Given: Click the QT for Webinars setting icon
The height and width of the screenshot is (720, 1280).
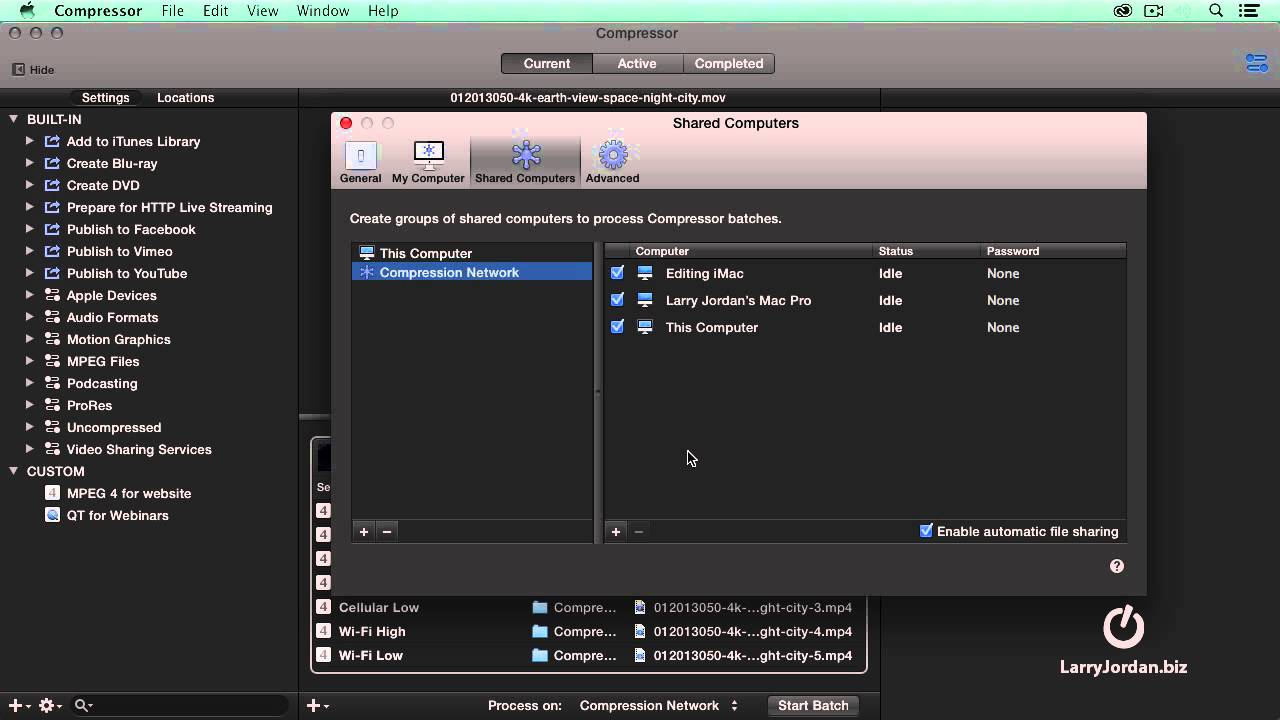Looking at the screenshot, I should [53, 515].
